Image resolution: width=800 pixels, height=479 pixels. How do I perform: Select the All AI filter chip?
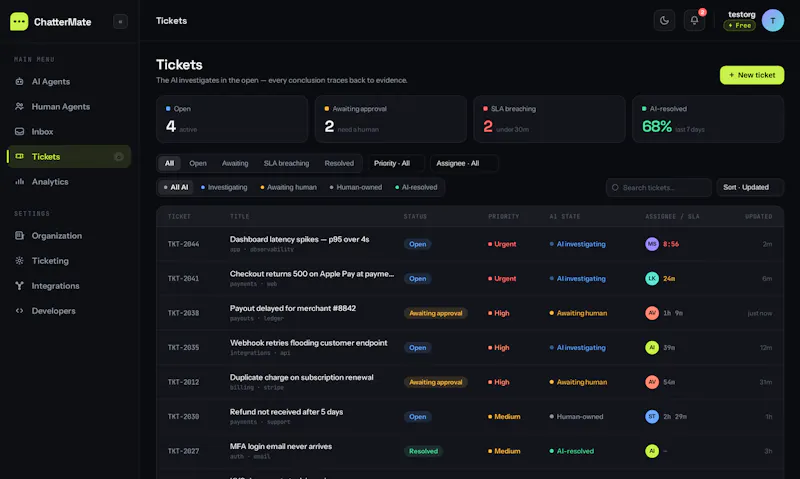click(176, 187)
